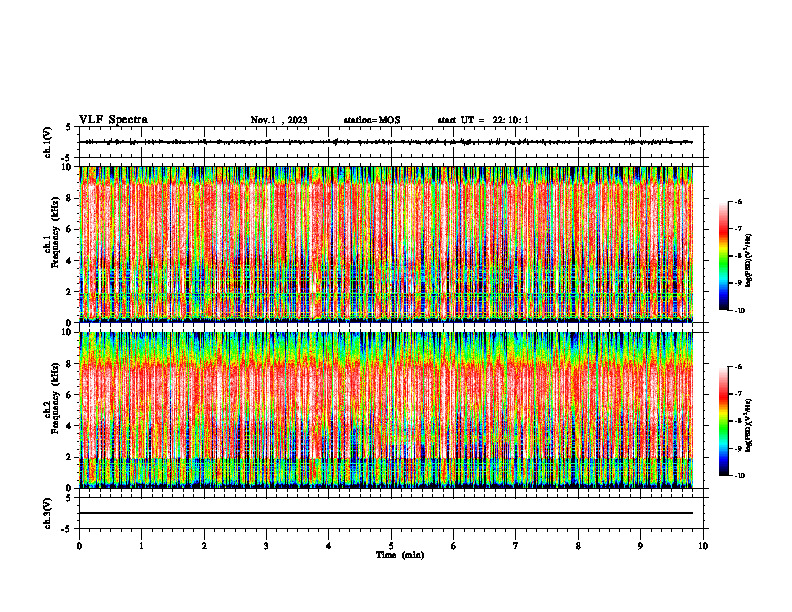Click the ch.2 frequency tick label "4"
792x612 pixels.
70,426
